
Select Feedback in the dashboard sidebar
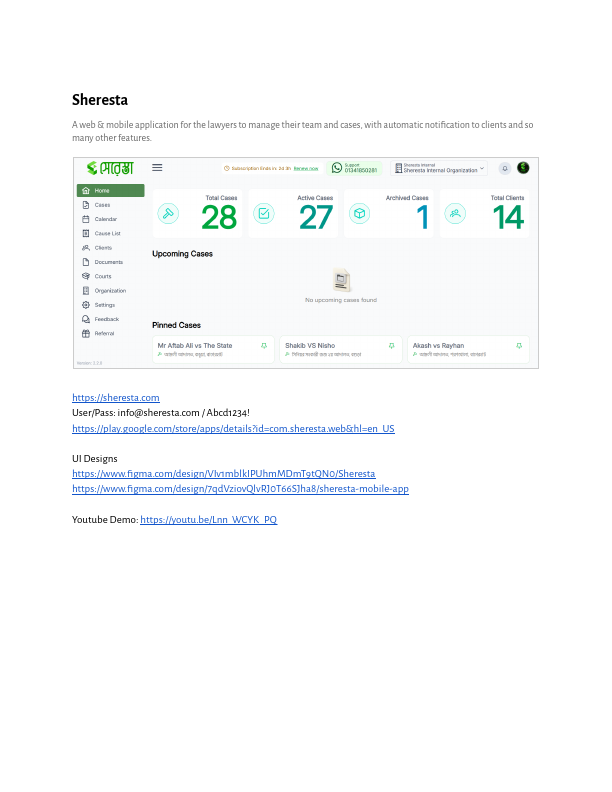111,319
